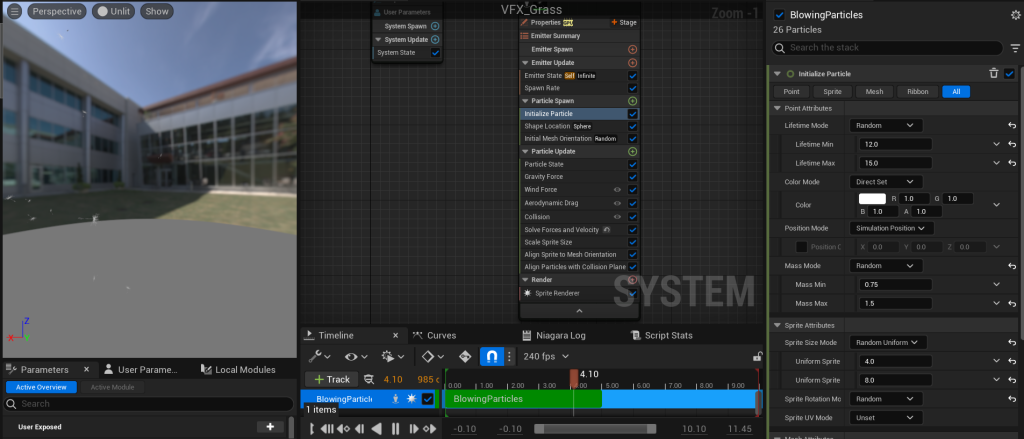Disable the Gravity Force module checkbox
1024x439 pixels.
point(632,177)
